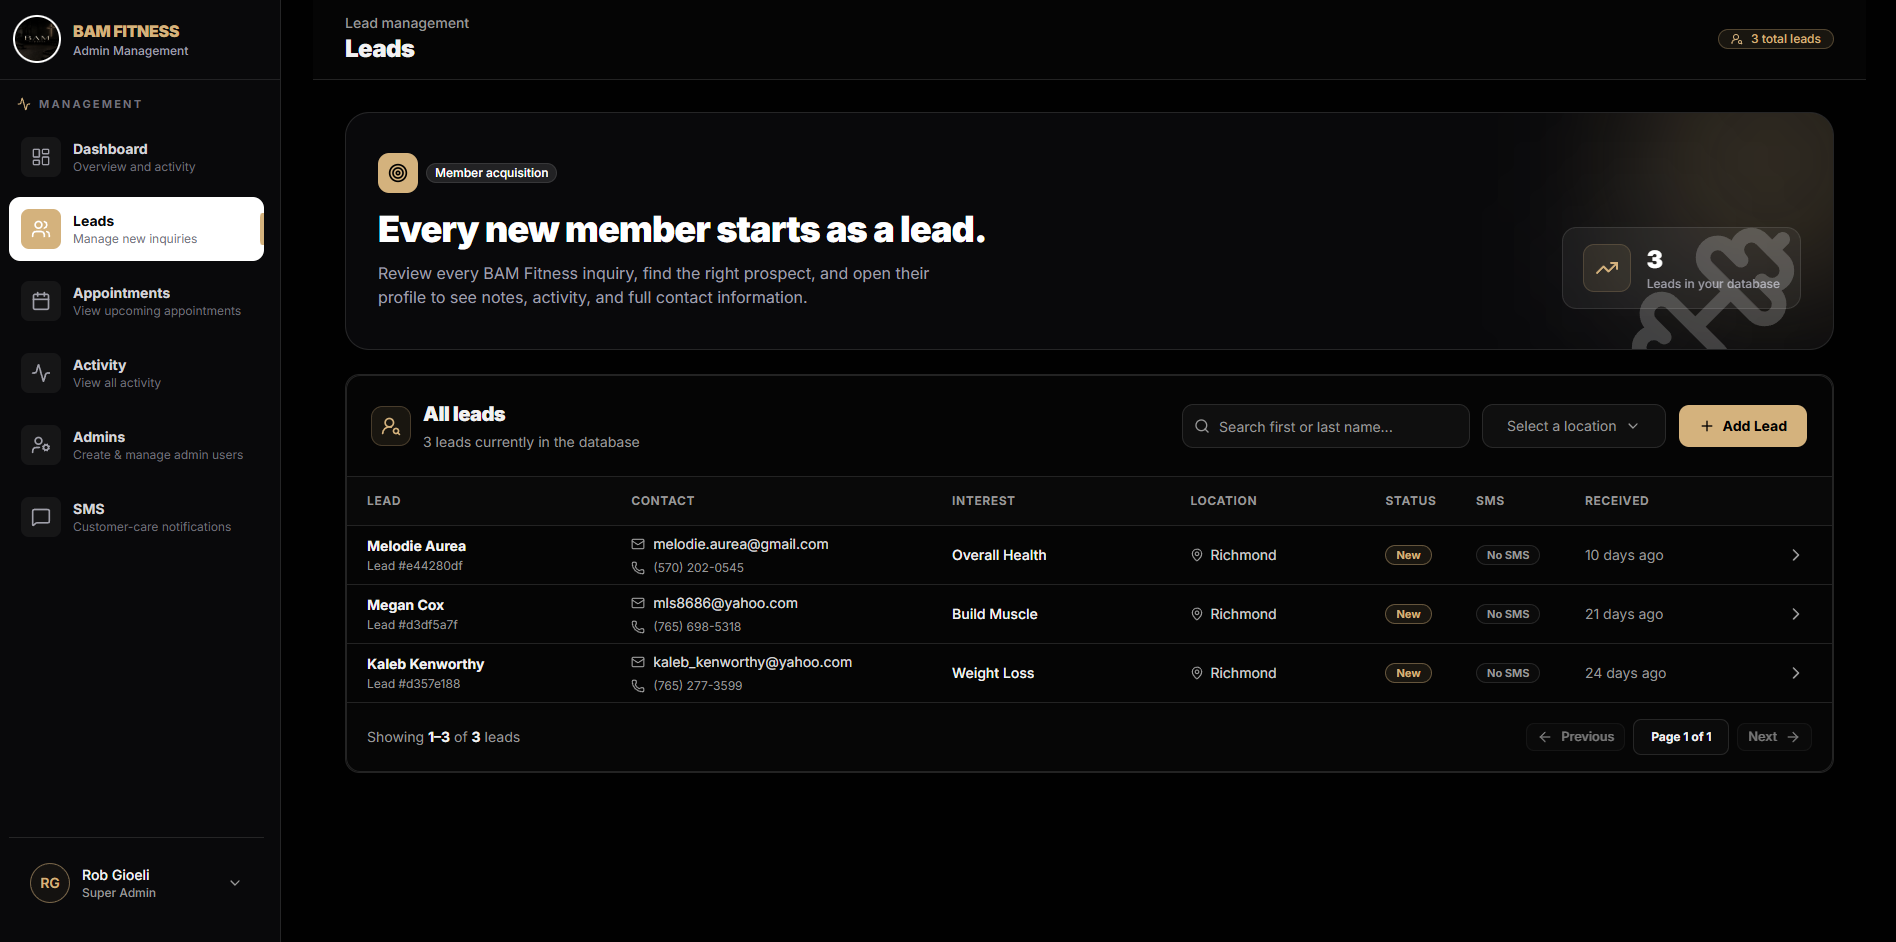Open Admins in the sidebar
This screenshot has width=1896, height=942.
click(x=137, y=445)
